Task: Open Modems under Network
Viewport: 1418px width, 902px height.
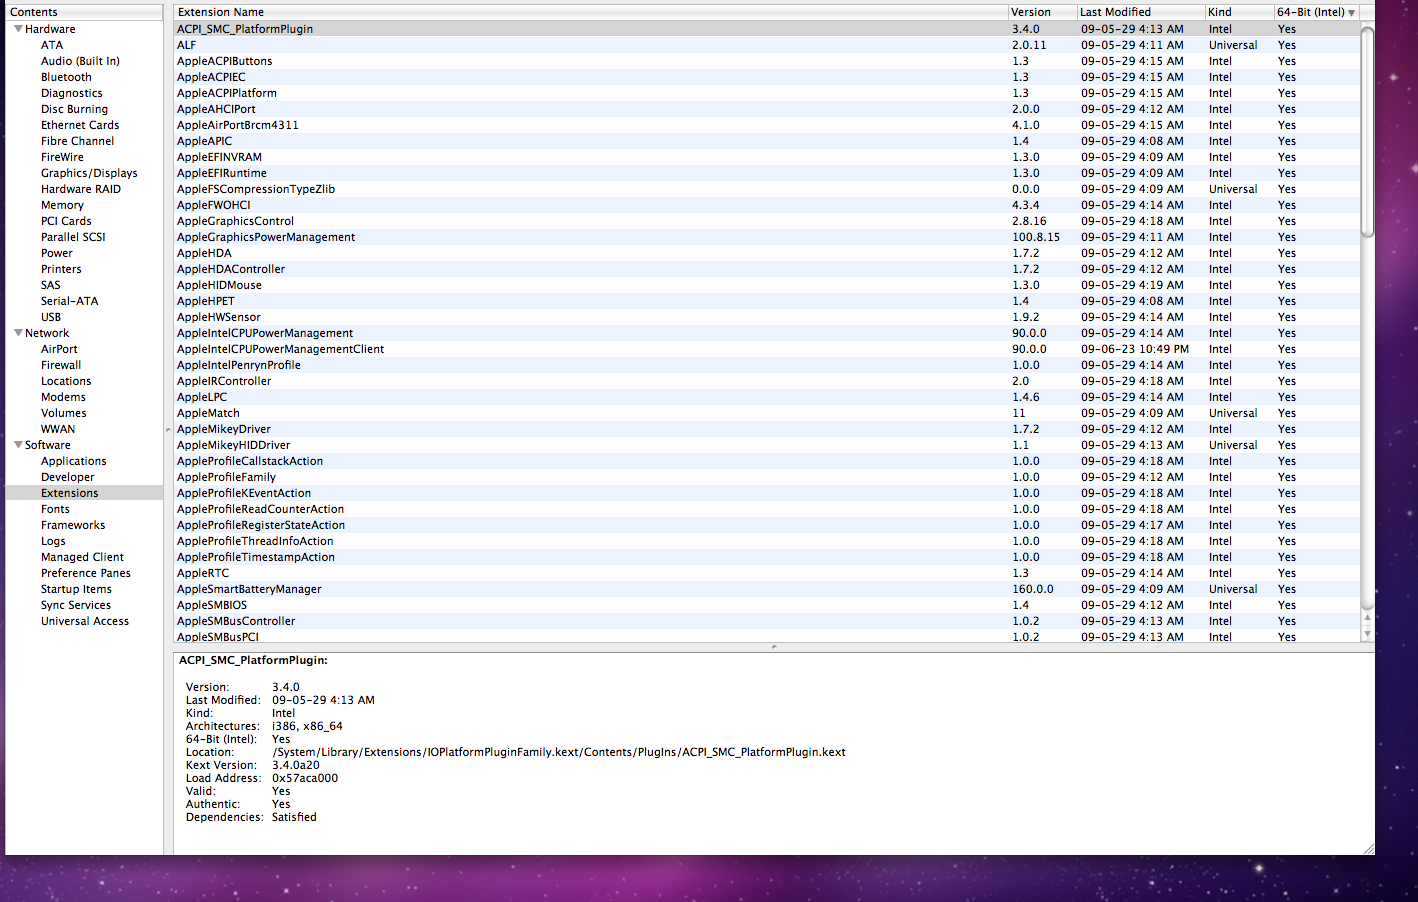Action: (x=63, y=397)
